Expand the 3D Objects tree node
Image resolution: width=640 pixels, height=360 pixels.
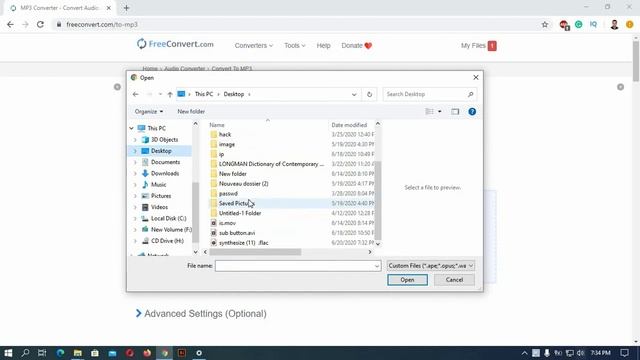(x=135, y=140)
